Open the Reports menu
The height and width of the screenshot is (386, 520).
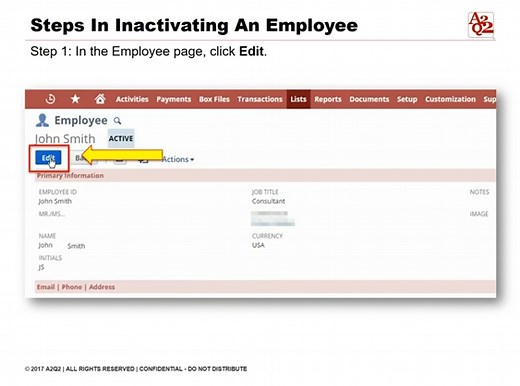click(x=328, y=99)
